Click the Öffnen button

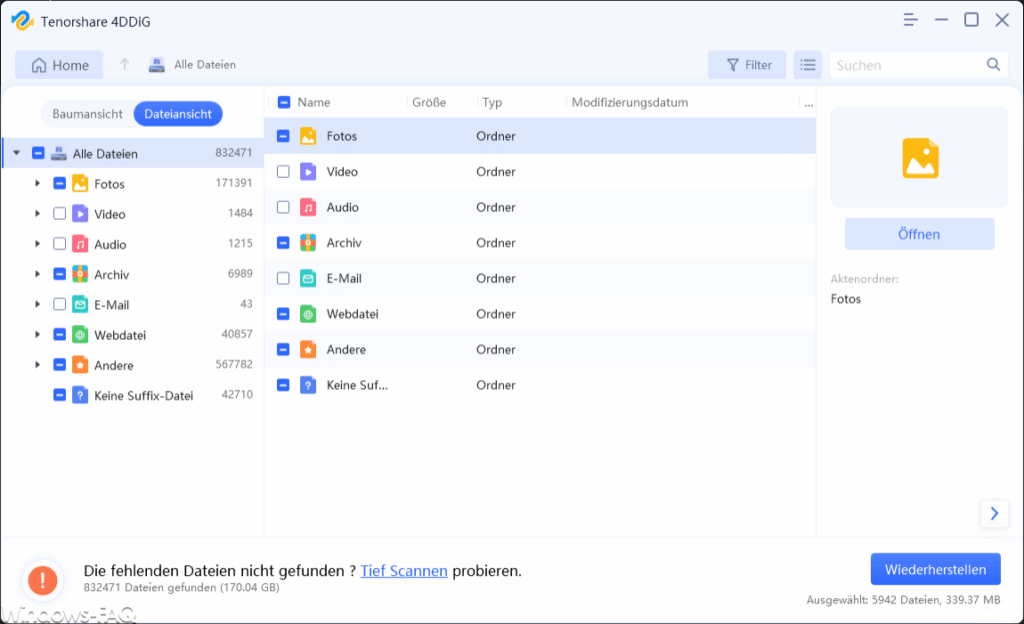(919, 234)
